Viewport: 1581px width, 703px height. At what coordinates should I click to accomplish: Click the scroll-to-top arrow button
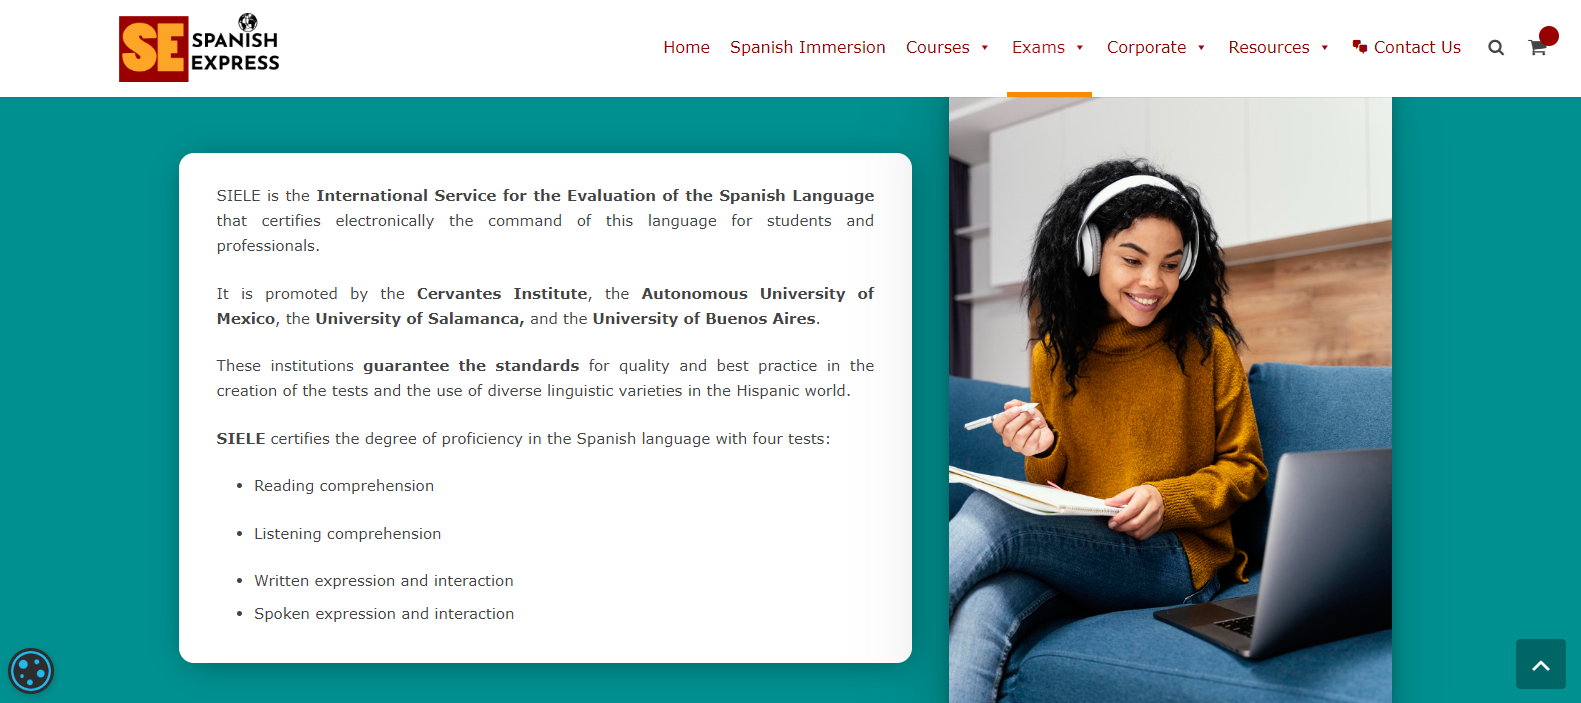[1540, 664]
